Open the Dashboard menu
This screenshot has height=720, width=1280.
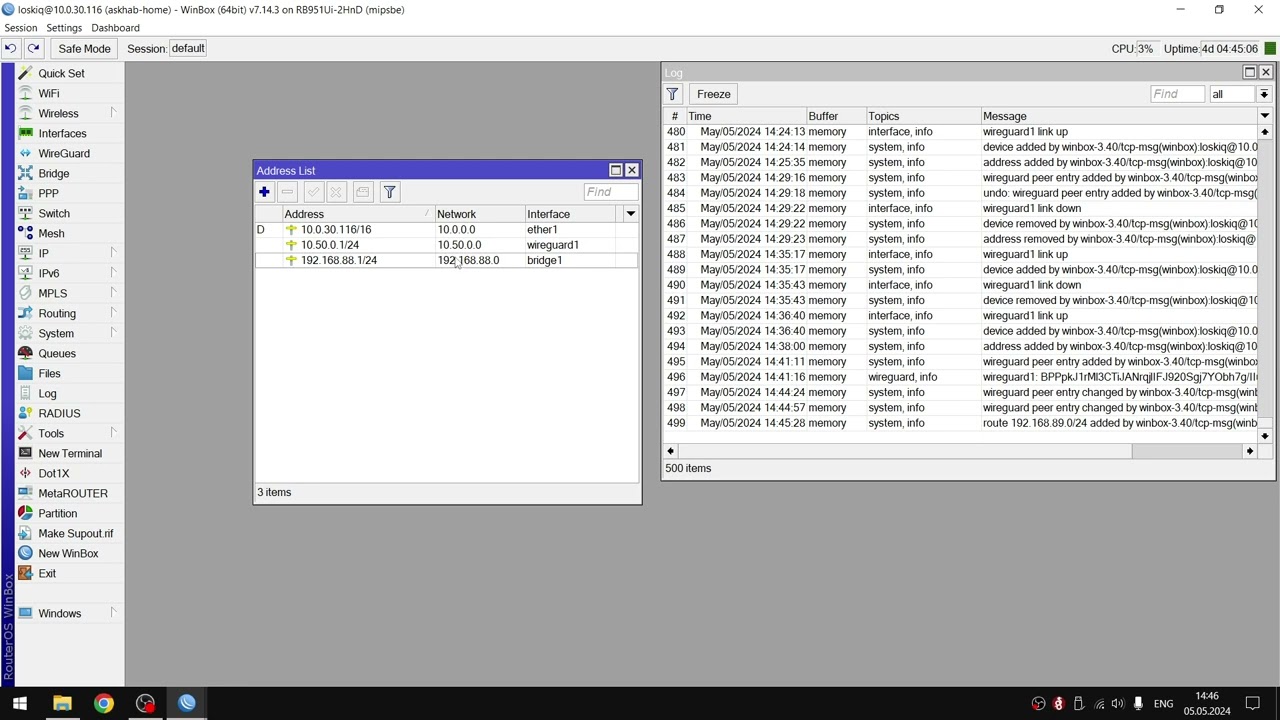point(115,28)
